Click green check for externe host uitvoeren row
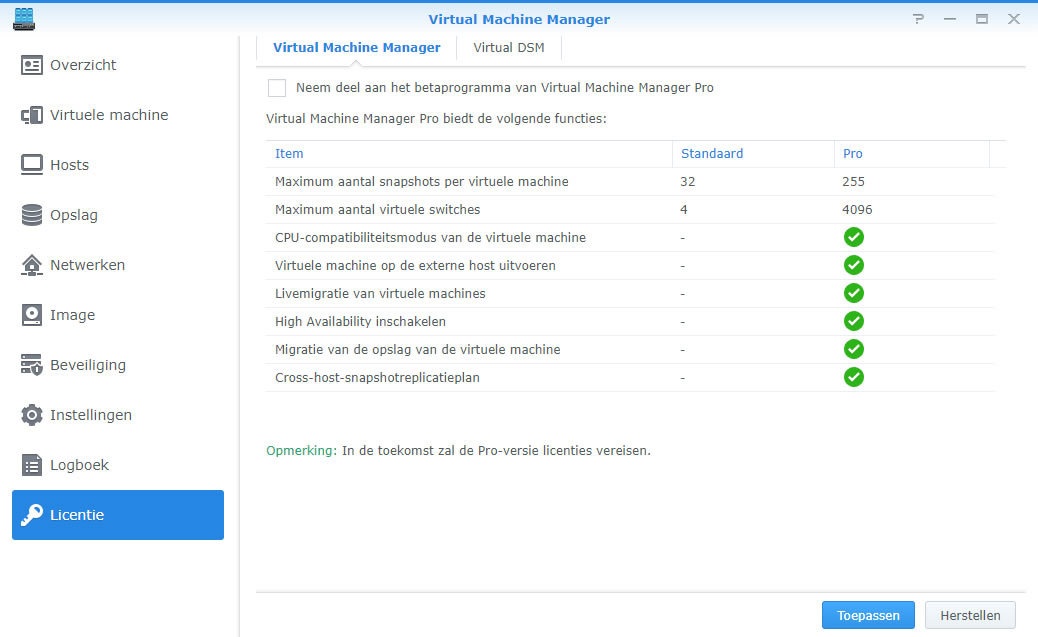 (x=854, y=265)
